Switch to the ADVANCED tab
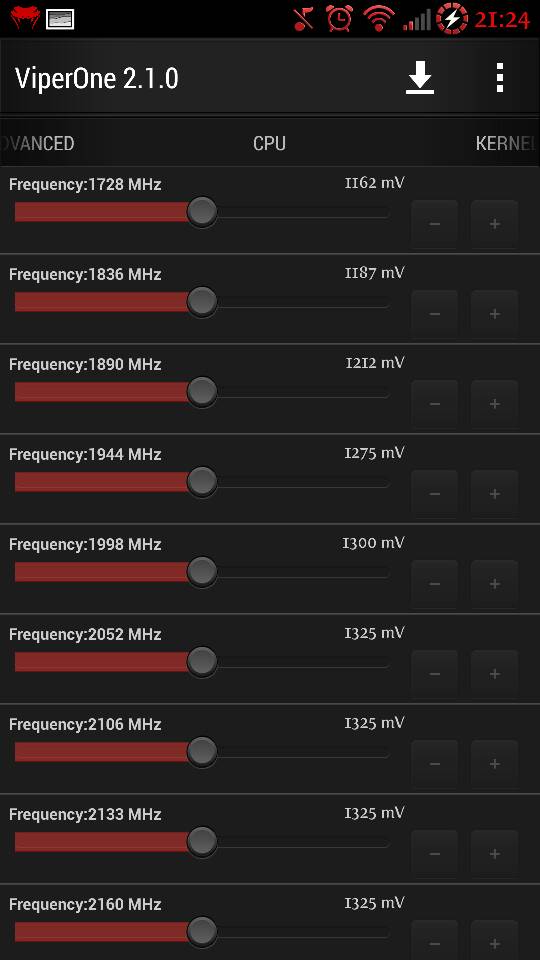Image resolution: width=540 pixels, height=960 pixels. [x=37, y=143]
